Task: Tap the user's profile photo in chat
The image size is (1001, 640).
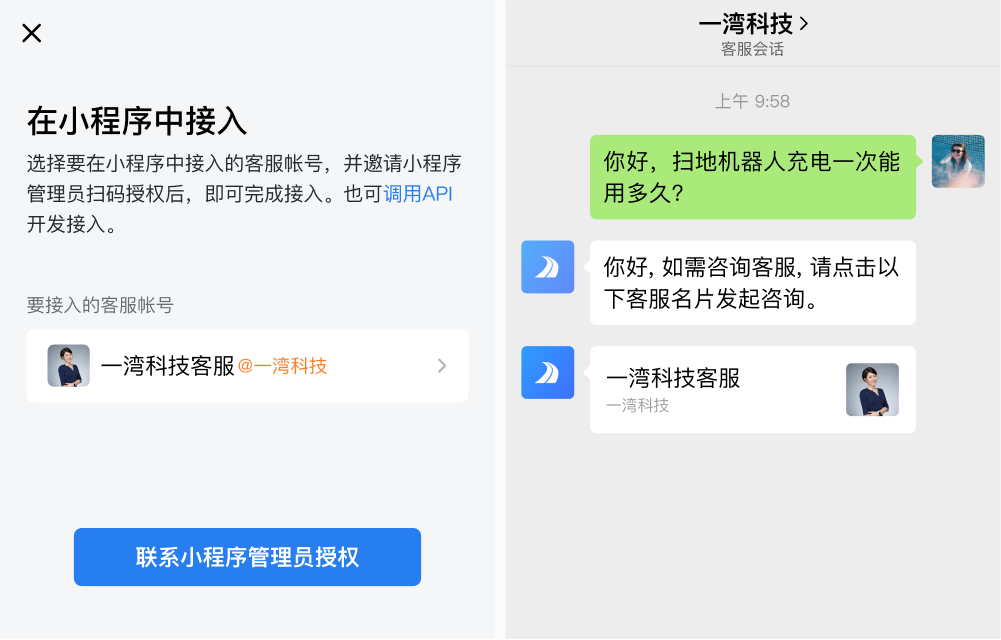Action: tap(958, 161)
